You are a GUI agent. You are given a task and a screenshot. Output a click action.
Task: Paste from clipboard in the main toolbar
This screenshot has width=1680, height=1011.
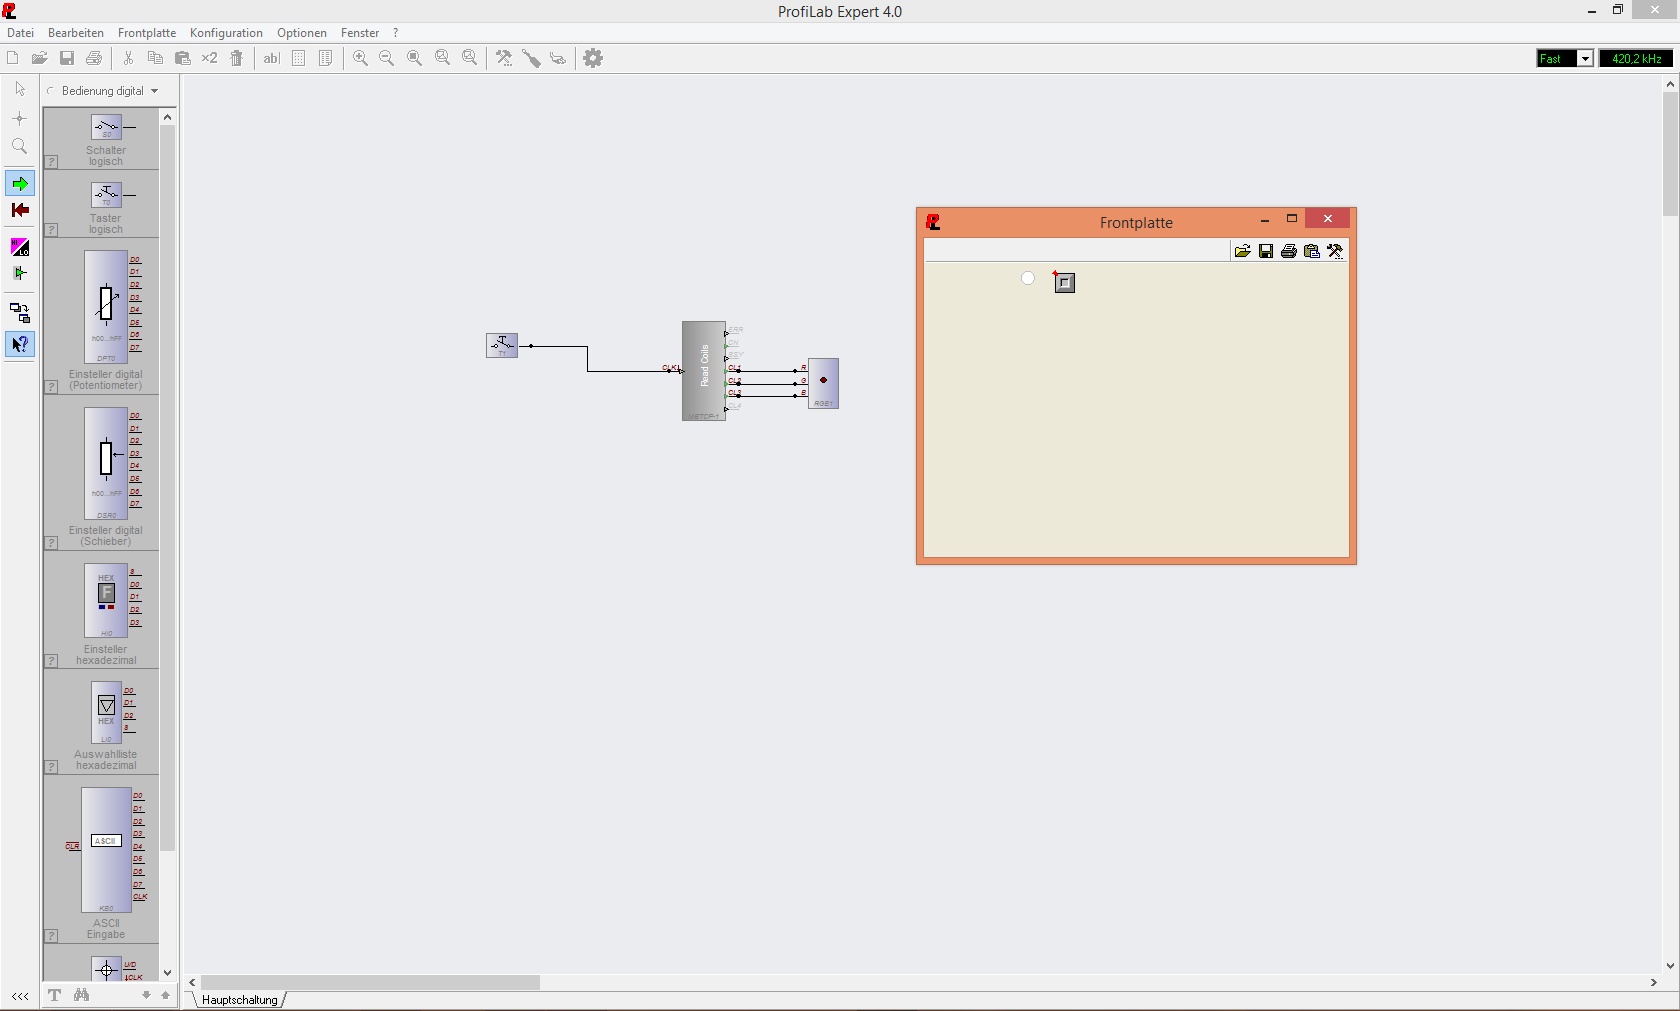[183, 58]
